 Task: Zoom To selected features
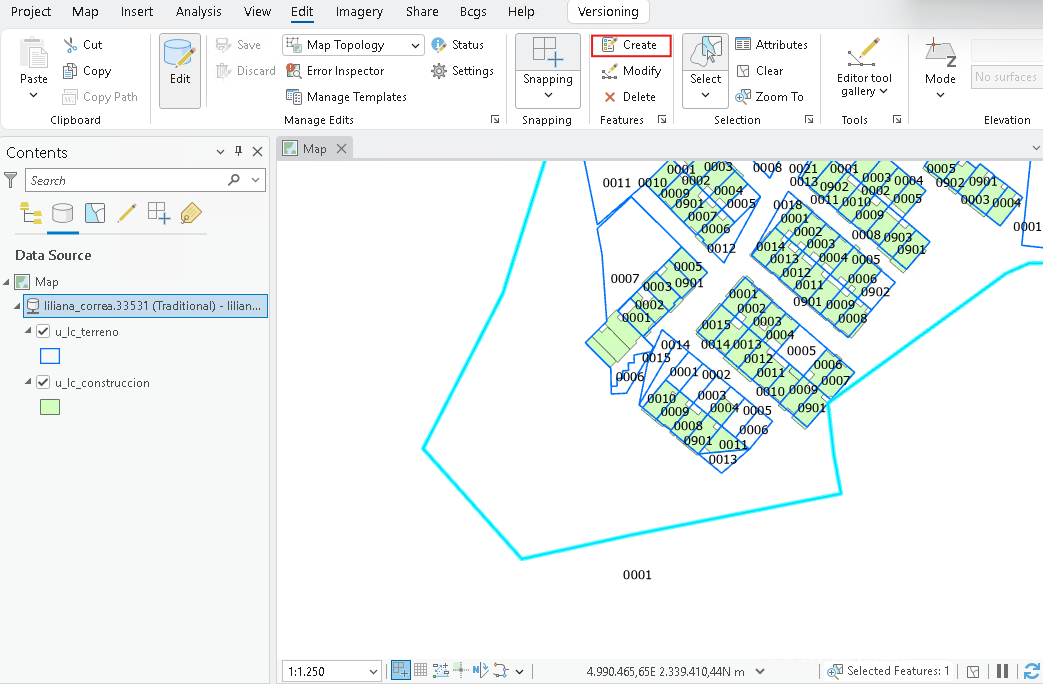point(769,96)
